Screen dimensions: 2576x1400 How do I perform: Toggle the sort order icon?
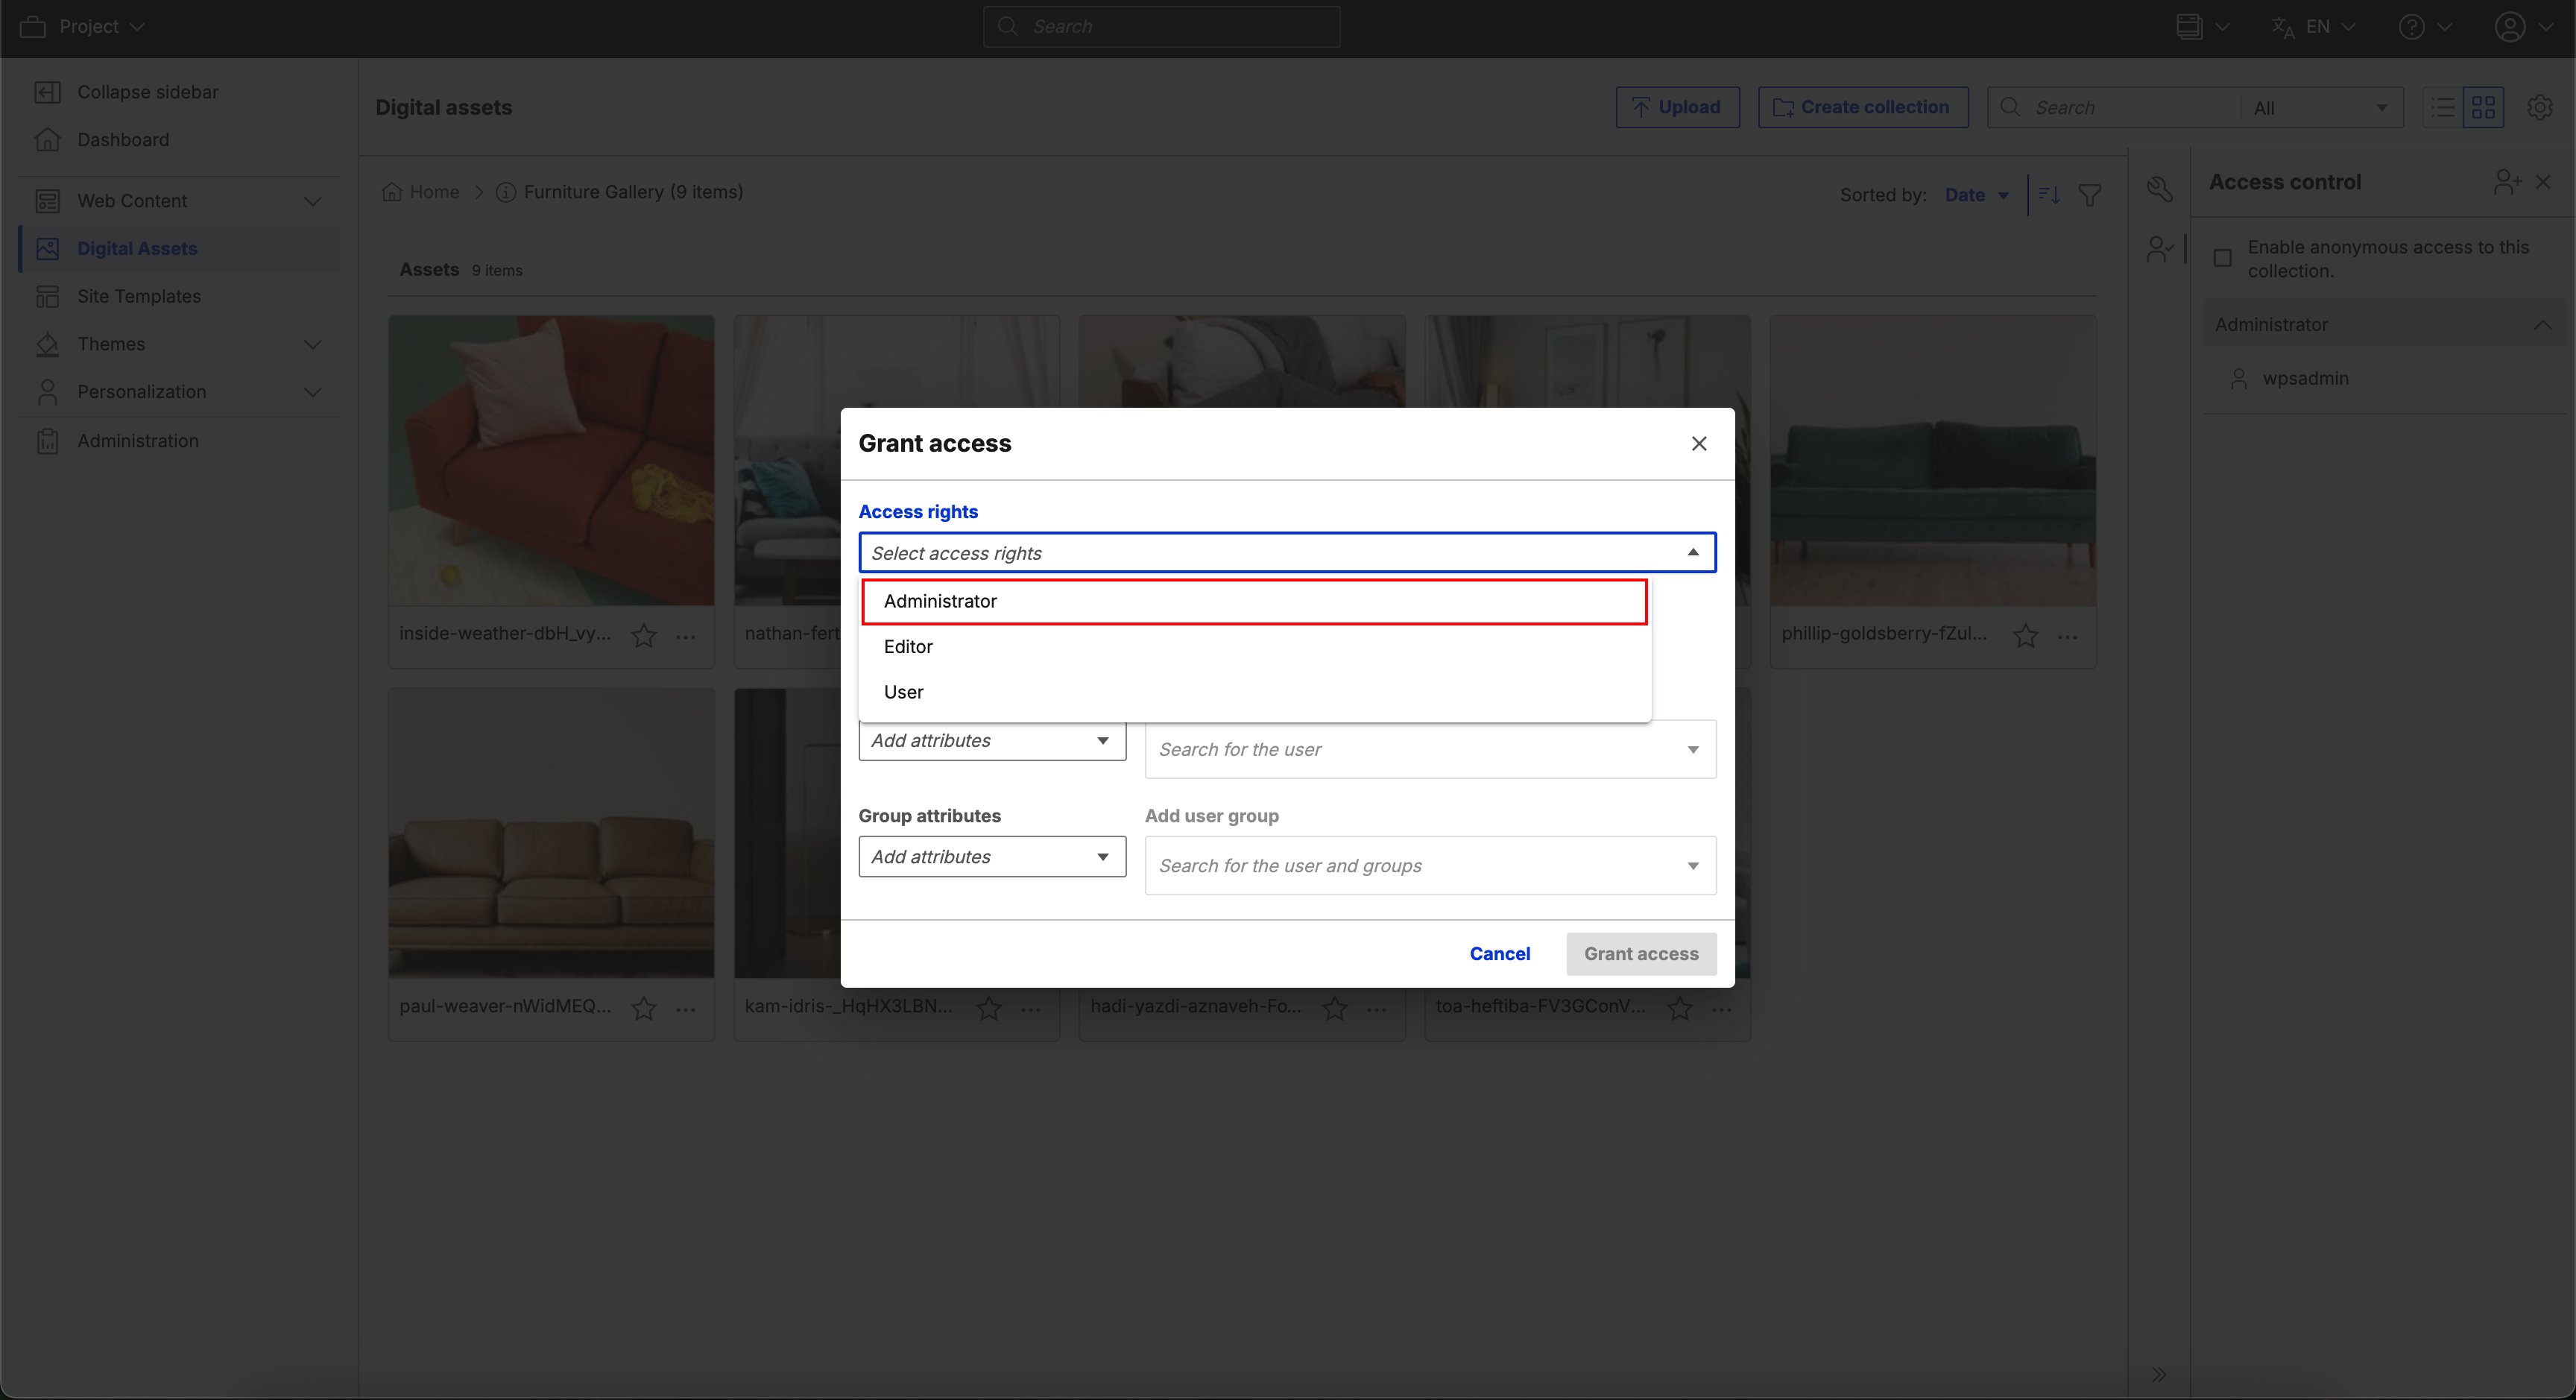click(x=2049, y=195)
